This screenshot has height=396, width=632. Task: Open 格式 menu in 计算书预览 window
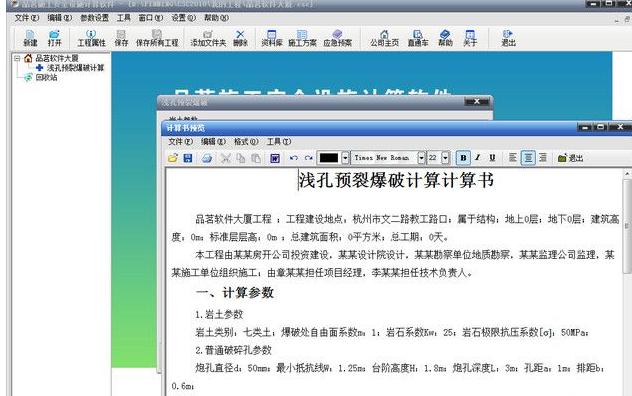click(246, 142)
